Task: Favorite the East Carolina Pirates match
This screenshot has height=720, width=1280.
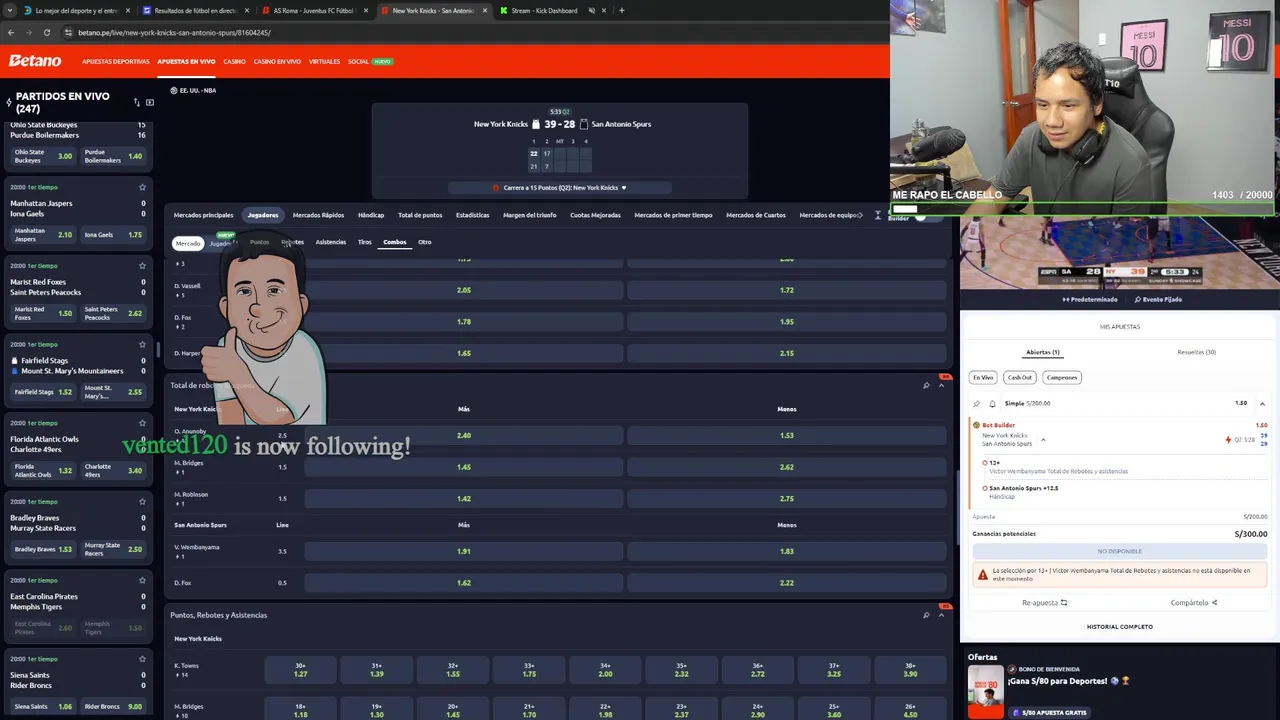Action: tap(142, 580)
